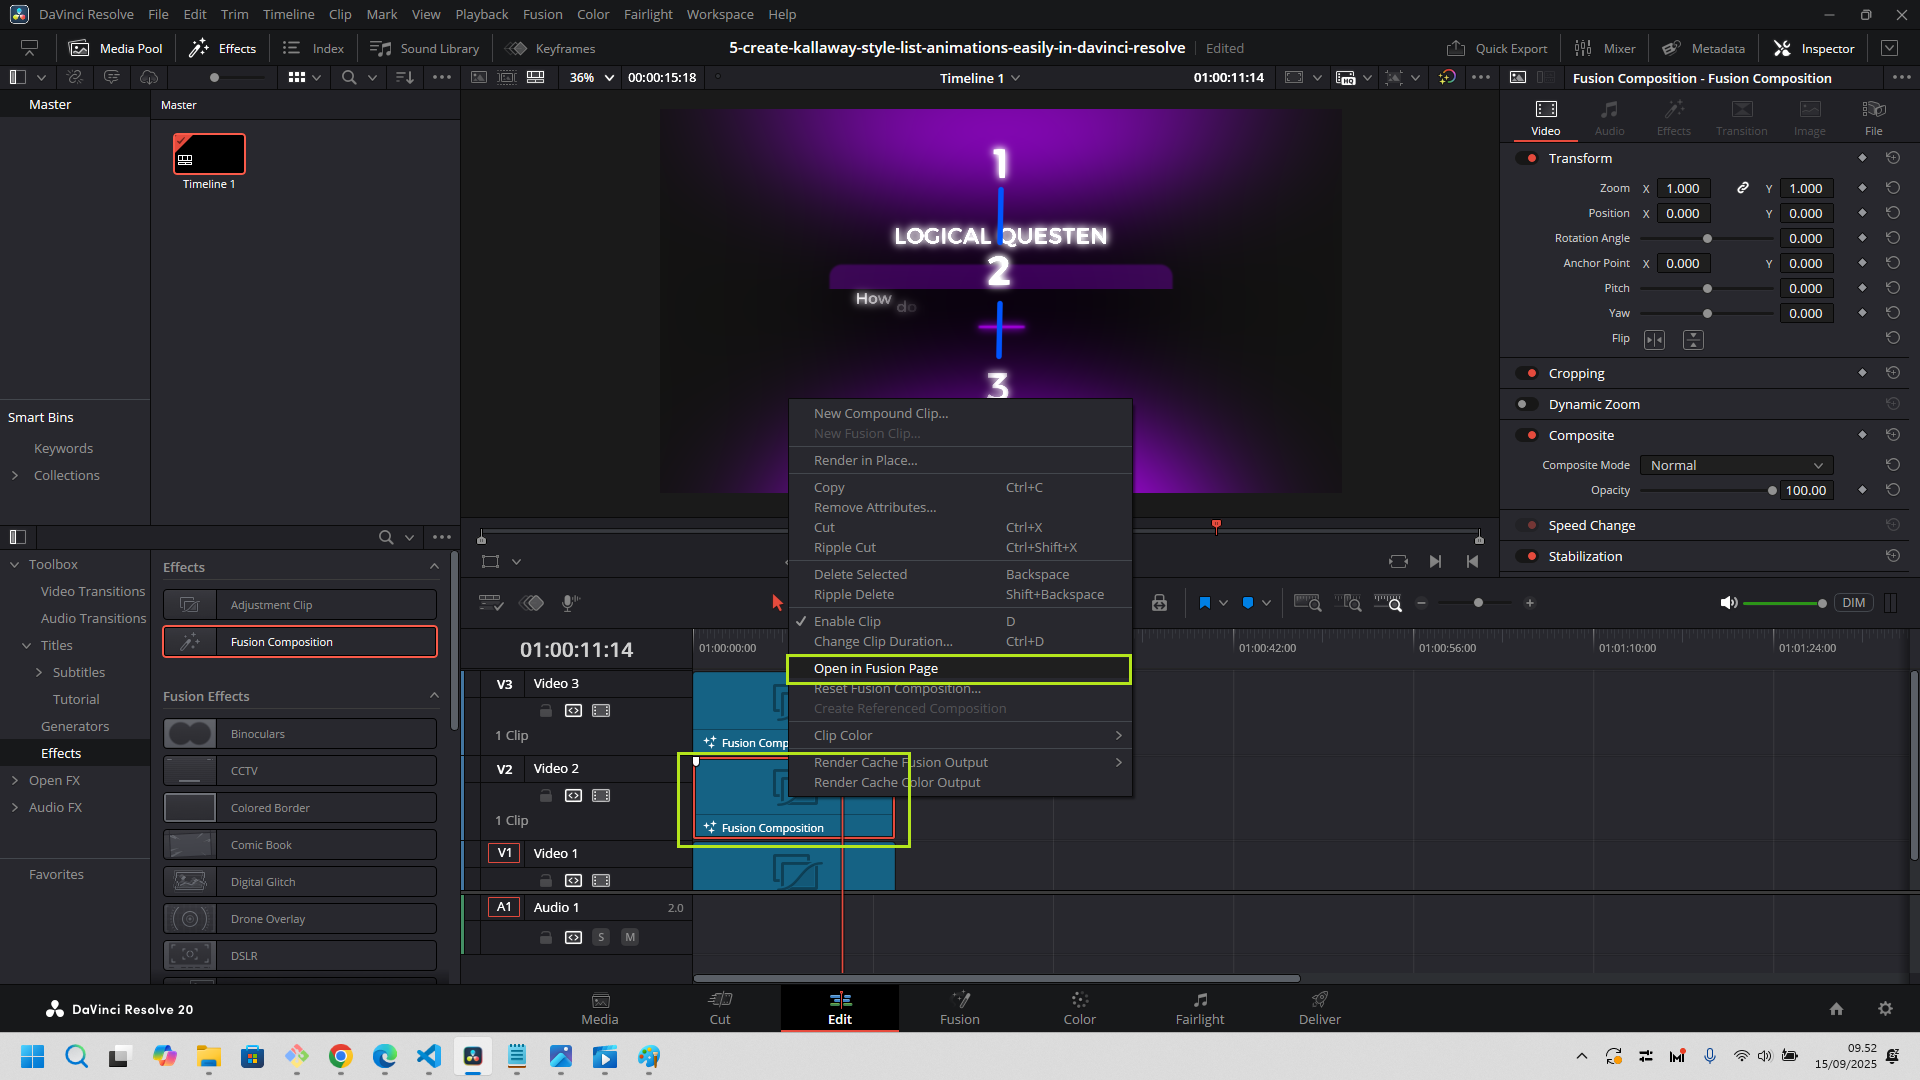This screenshot has height=1080, width=1920.
Task: Toggle the Dynamic Zoom switch
Action: [1526, 405]
